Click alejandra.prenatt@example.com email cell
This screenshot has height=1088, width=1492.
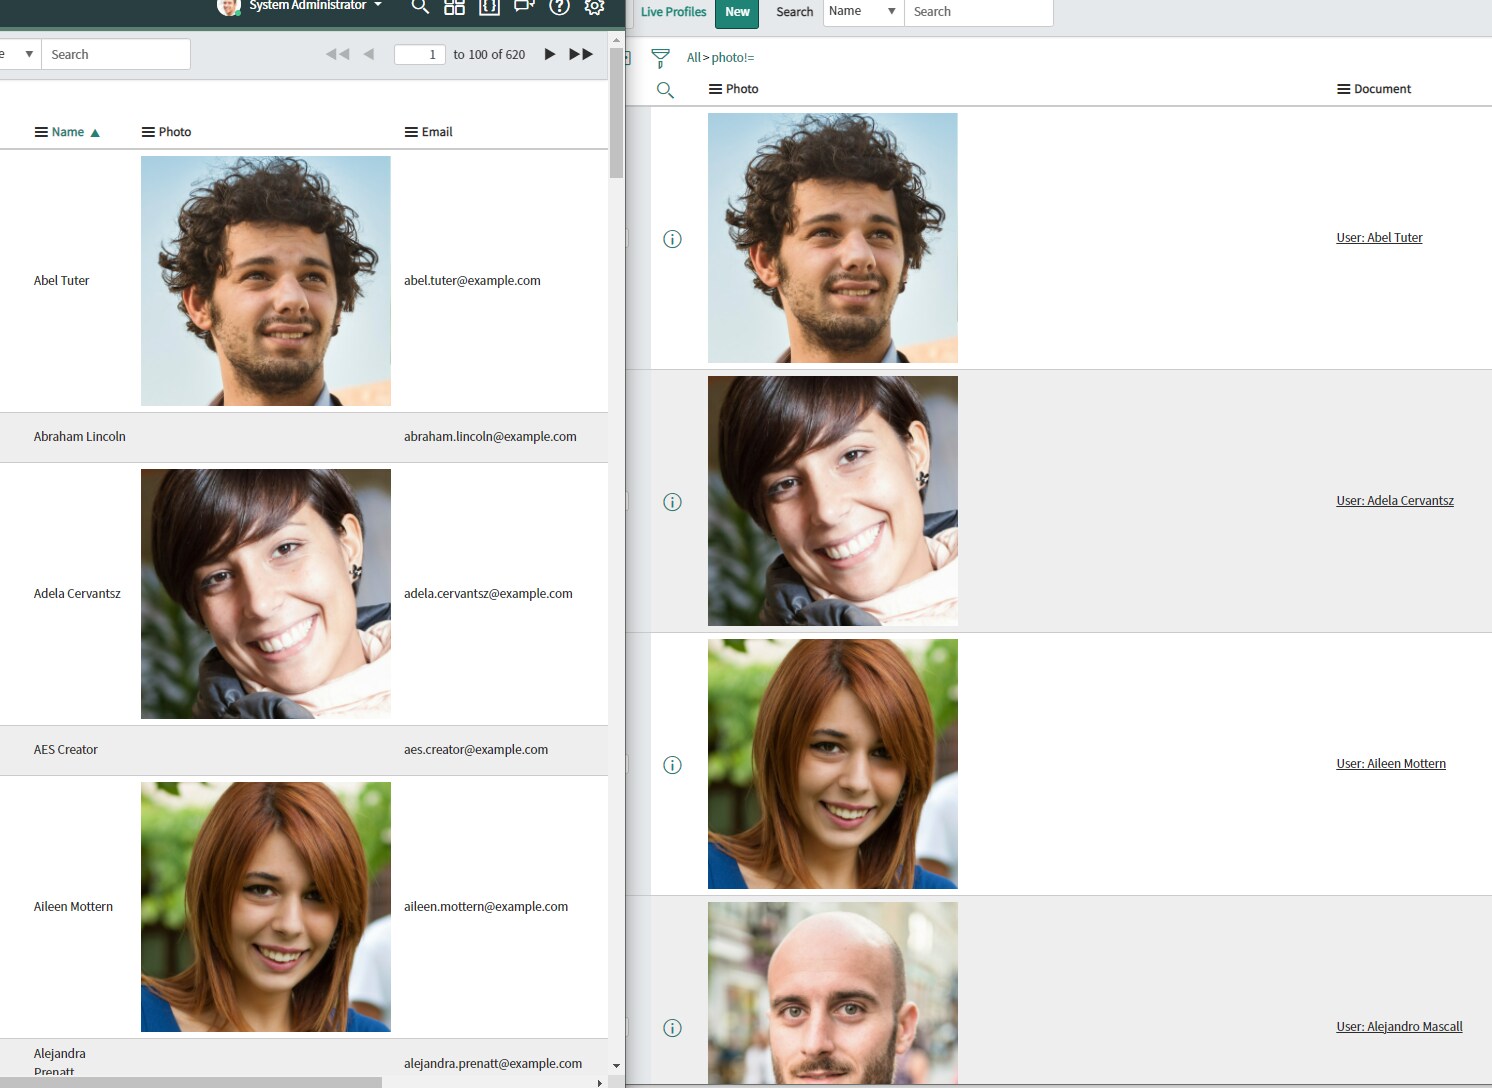pos(493,1064)
